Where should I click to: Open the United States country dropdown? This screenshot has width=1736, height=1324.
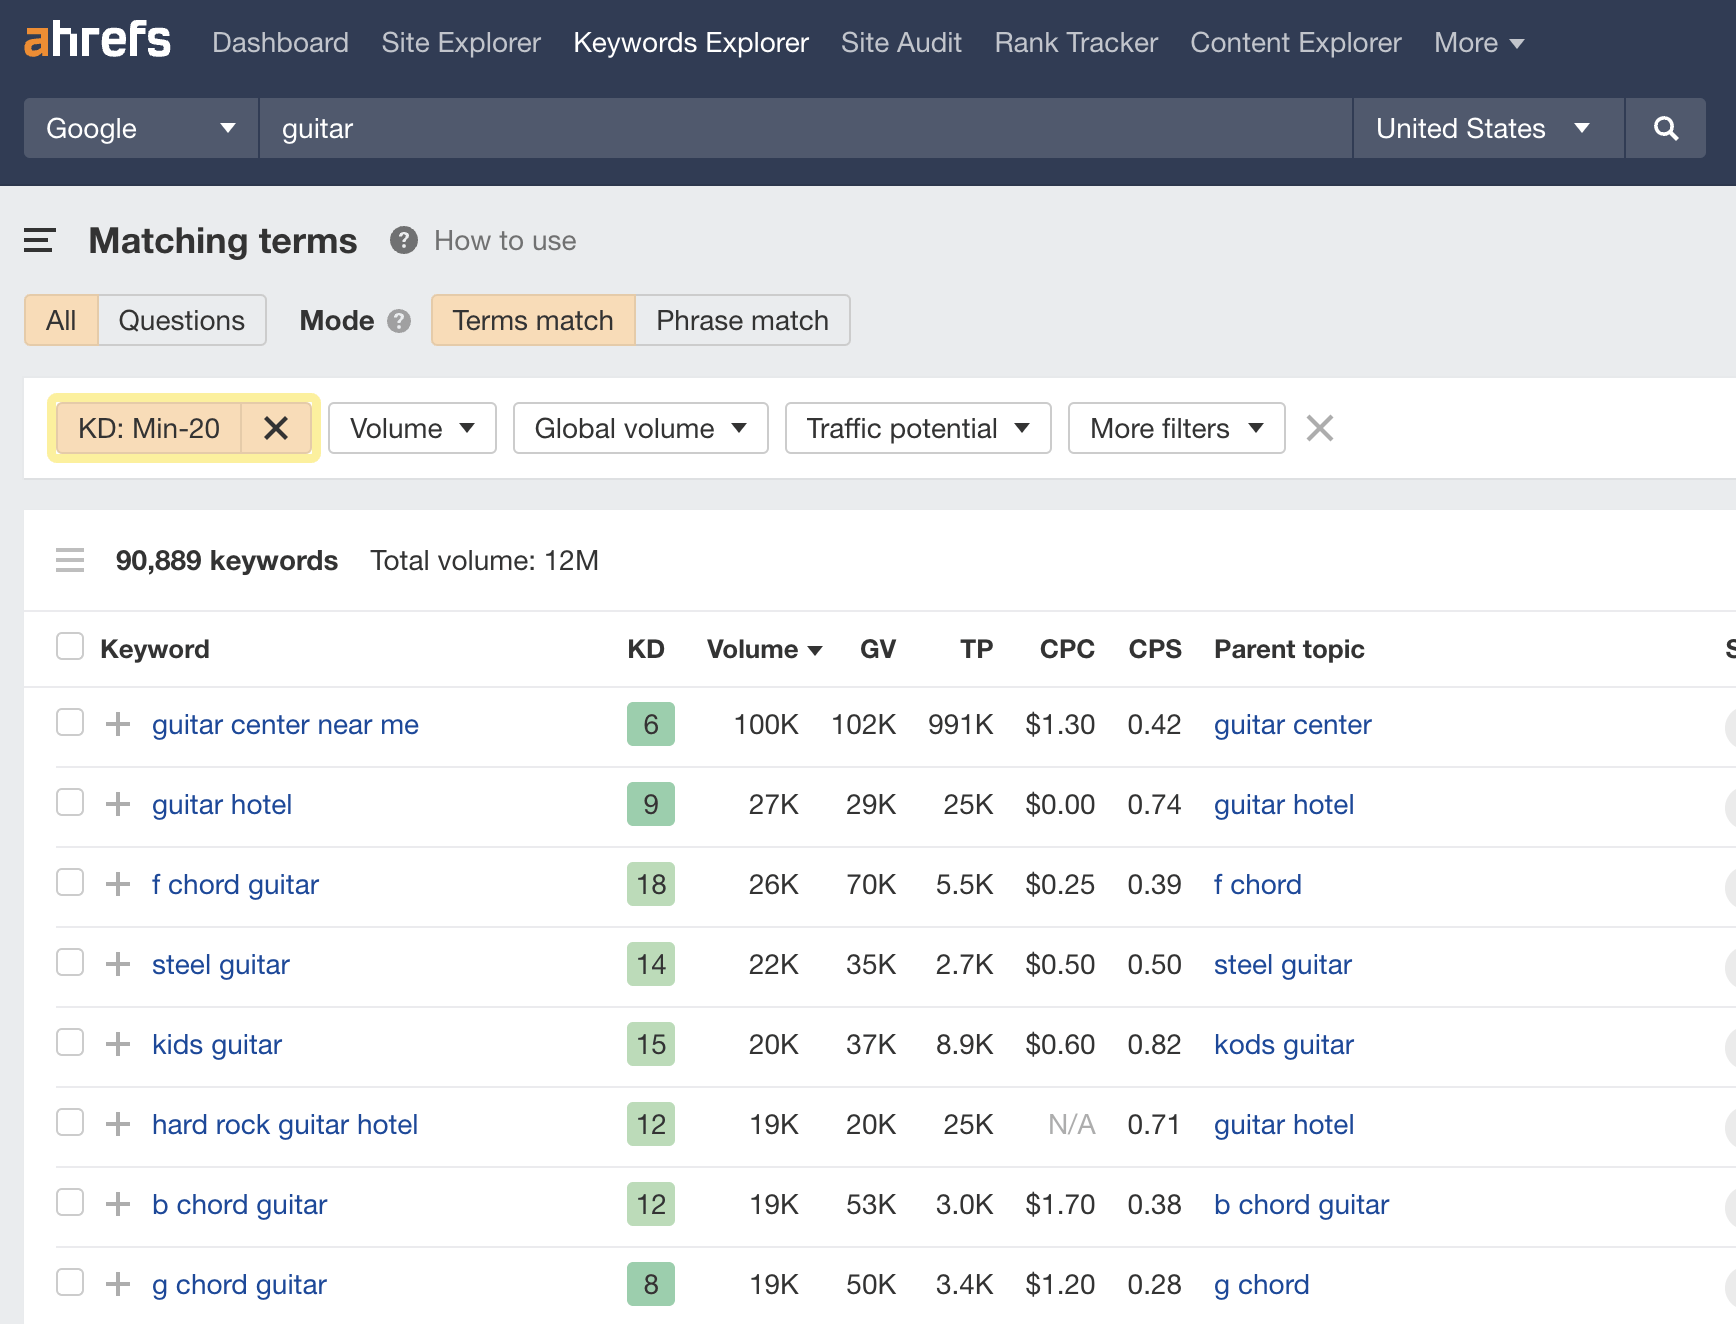tap(1487, 128)
